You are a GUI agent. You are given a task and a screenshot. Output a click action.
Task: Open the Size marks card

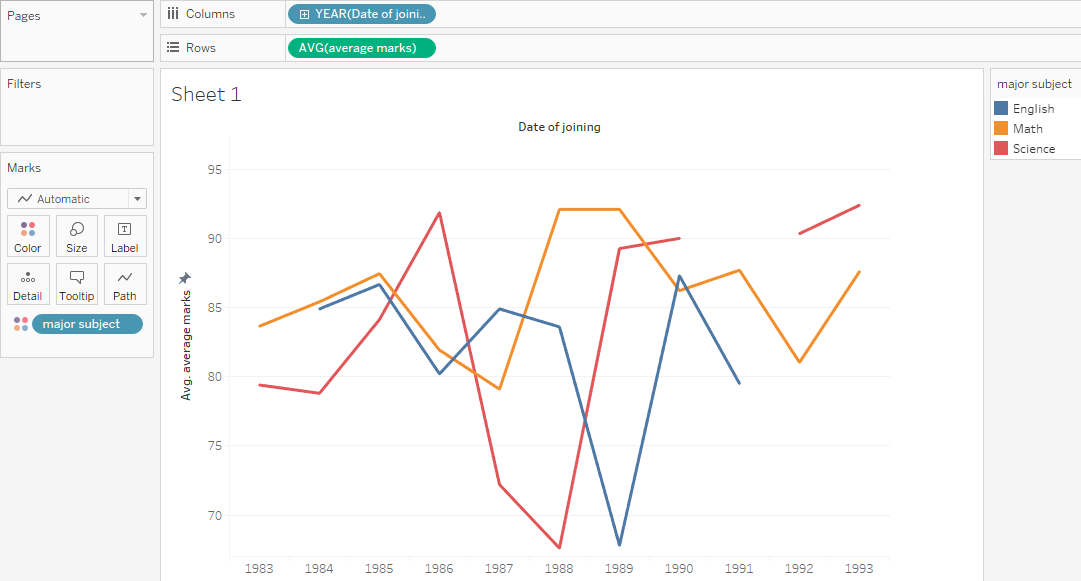77,236
